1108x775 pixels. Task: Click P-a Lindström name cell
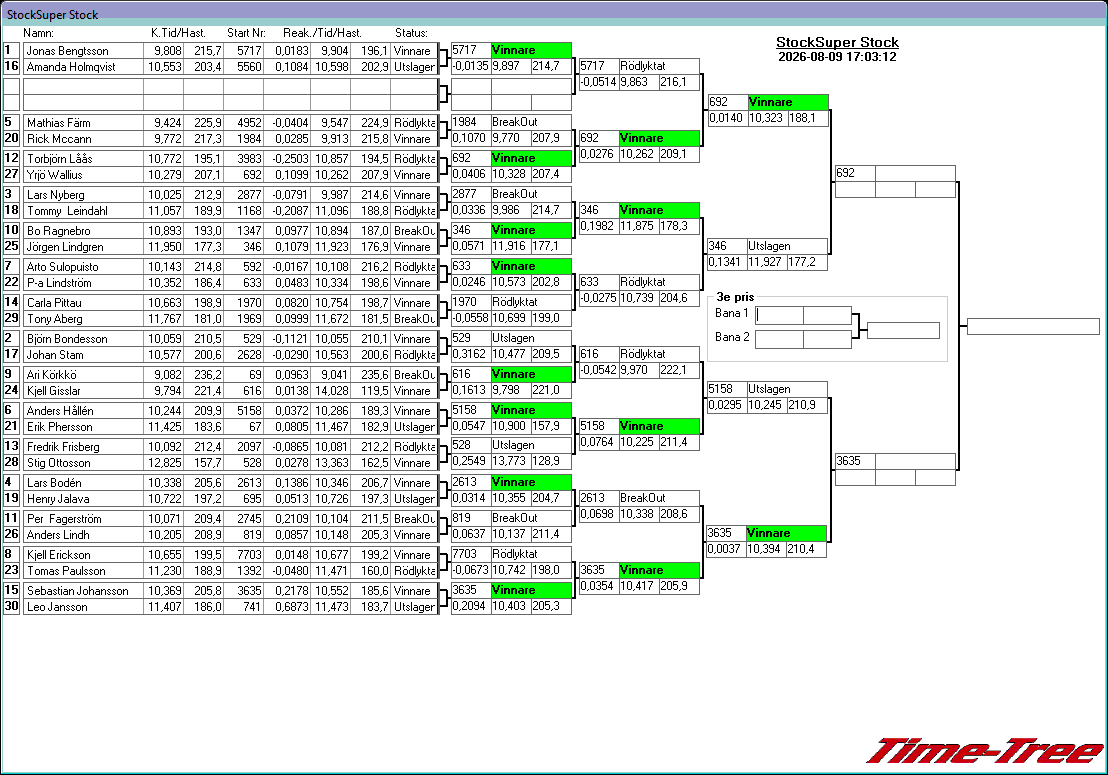point(83,283)
